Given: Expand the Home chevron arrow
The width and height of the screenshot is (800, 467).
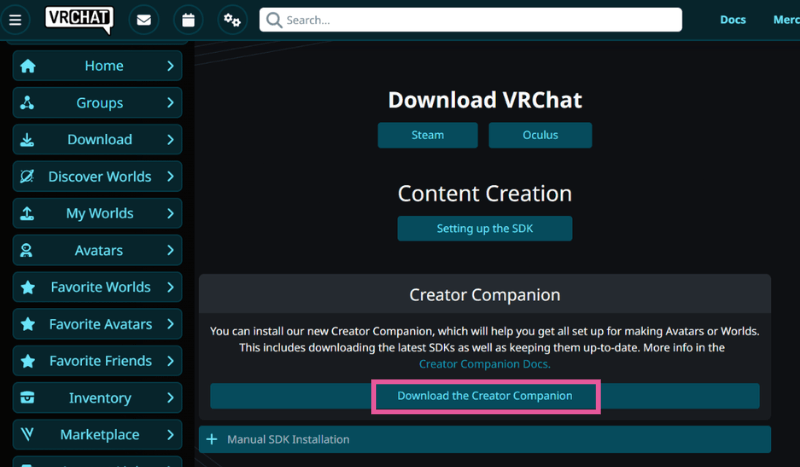Looking at the screenshot, I should point(170,66).
